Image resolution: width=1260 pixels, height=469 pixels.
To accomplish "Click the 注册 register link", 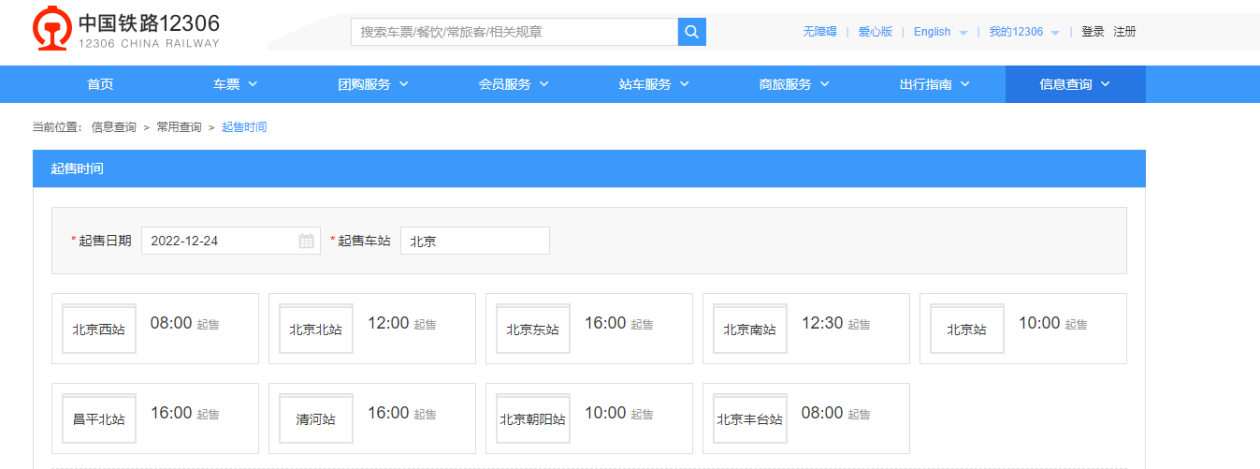I will (x=1125, y=32).
